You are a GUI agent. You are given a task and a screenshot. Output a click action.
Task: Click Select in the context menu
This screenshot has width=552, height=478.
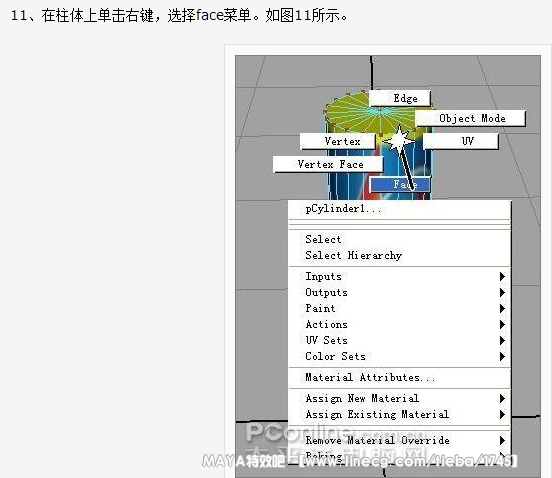[400, 239]
